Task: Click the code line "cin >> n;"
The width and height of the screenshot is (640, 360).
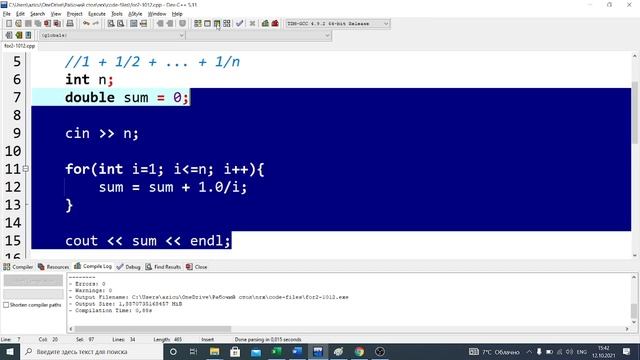Action: click(102, 133)
